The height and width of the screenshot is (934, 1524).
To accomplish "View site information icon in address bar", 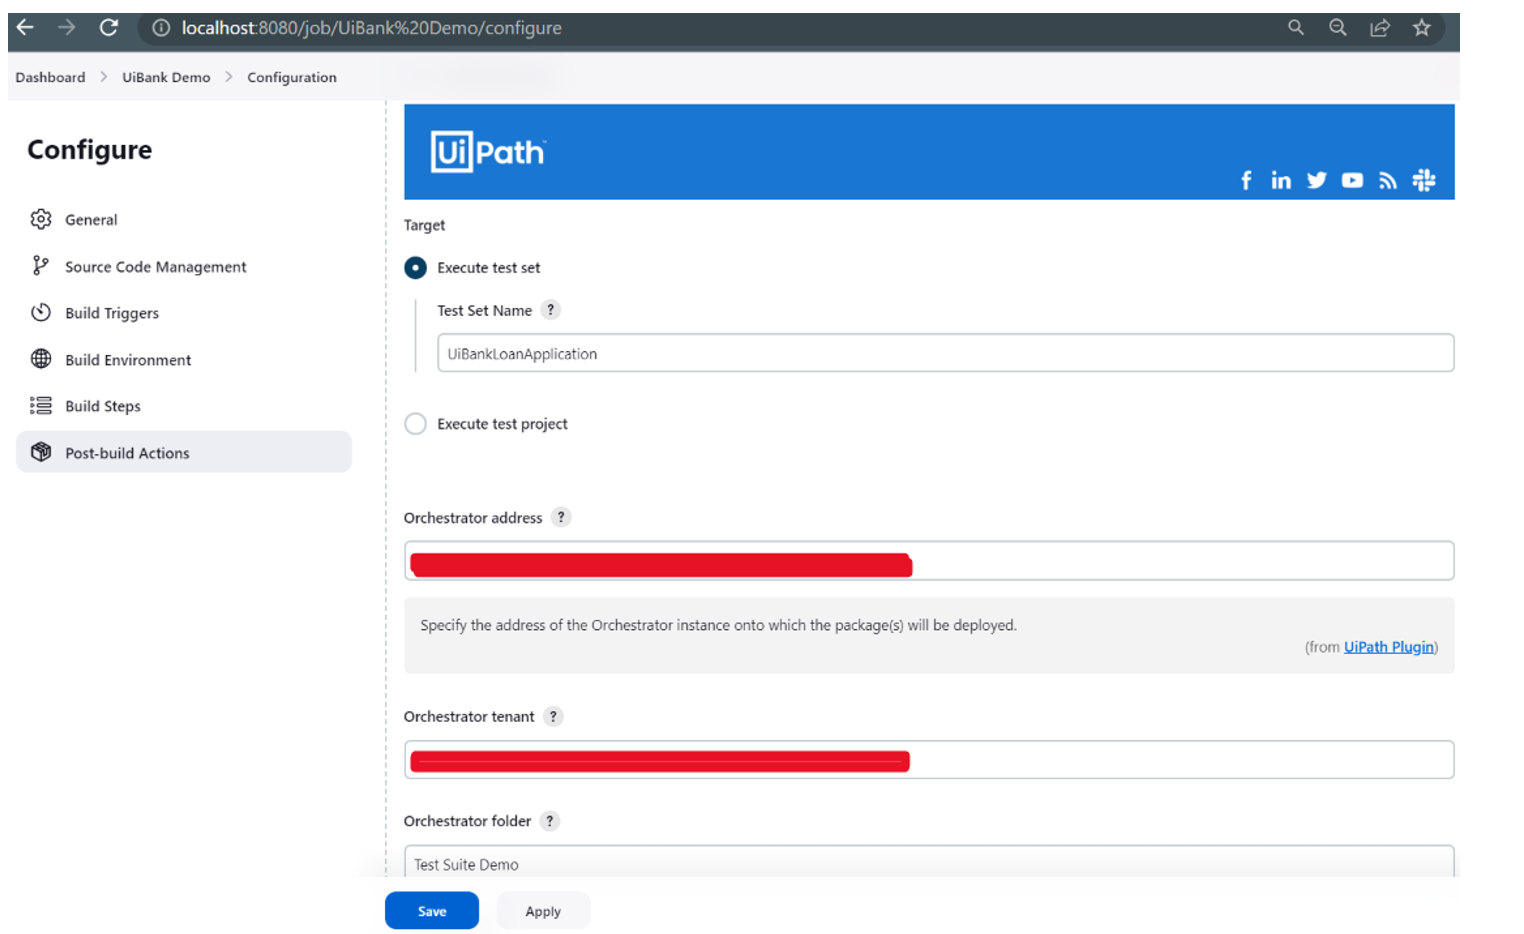I will point(161,28).
